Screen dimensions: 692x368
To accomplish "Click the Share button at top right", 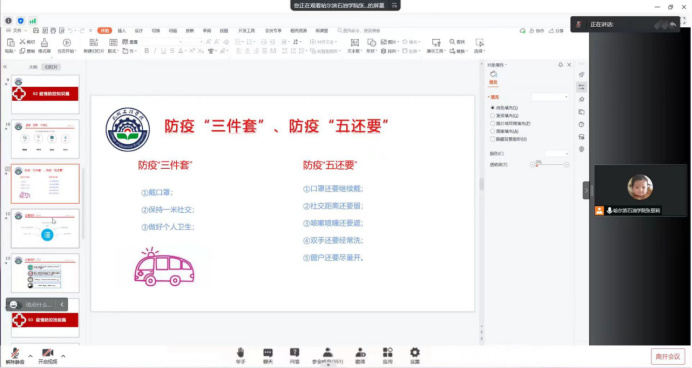I will click(x=556, y=31).
